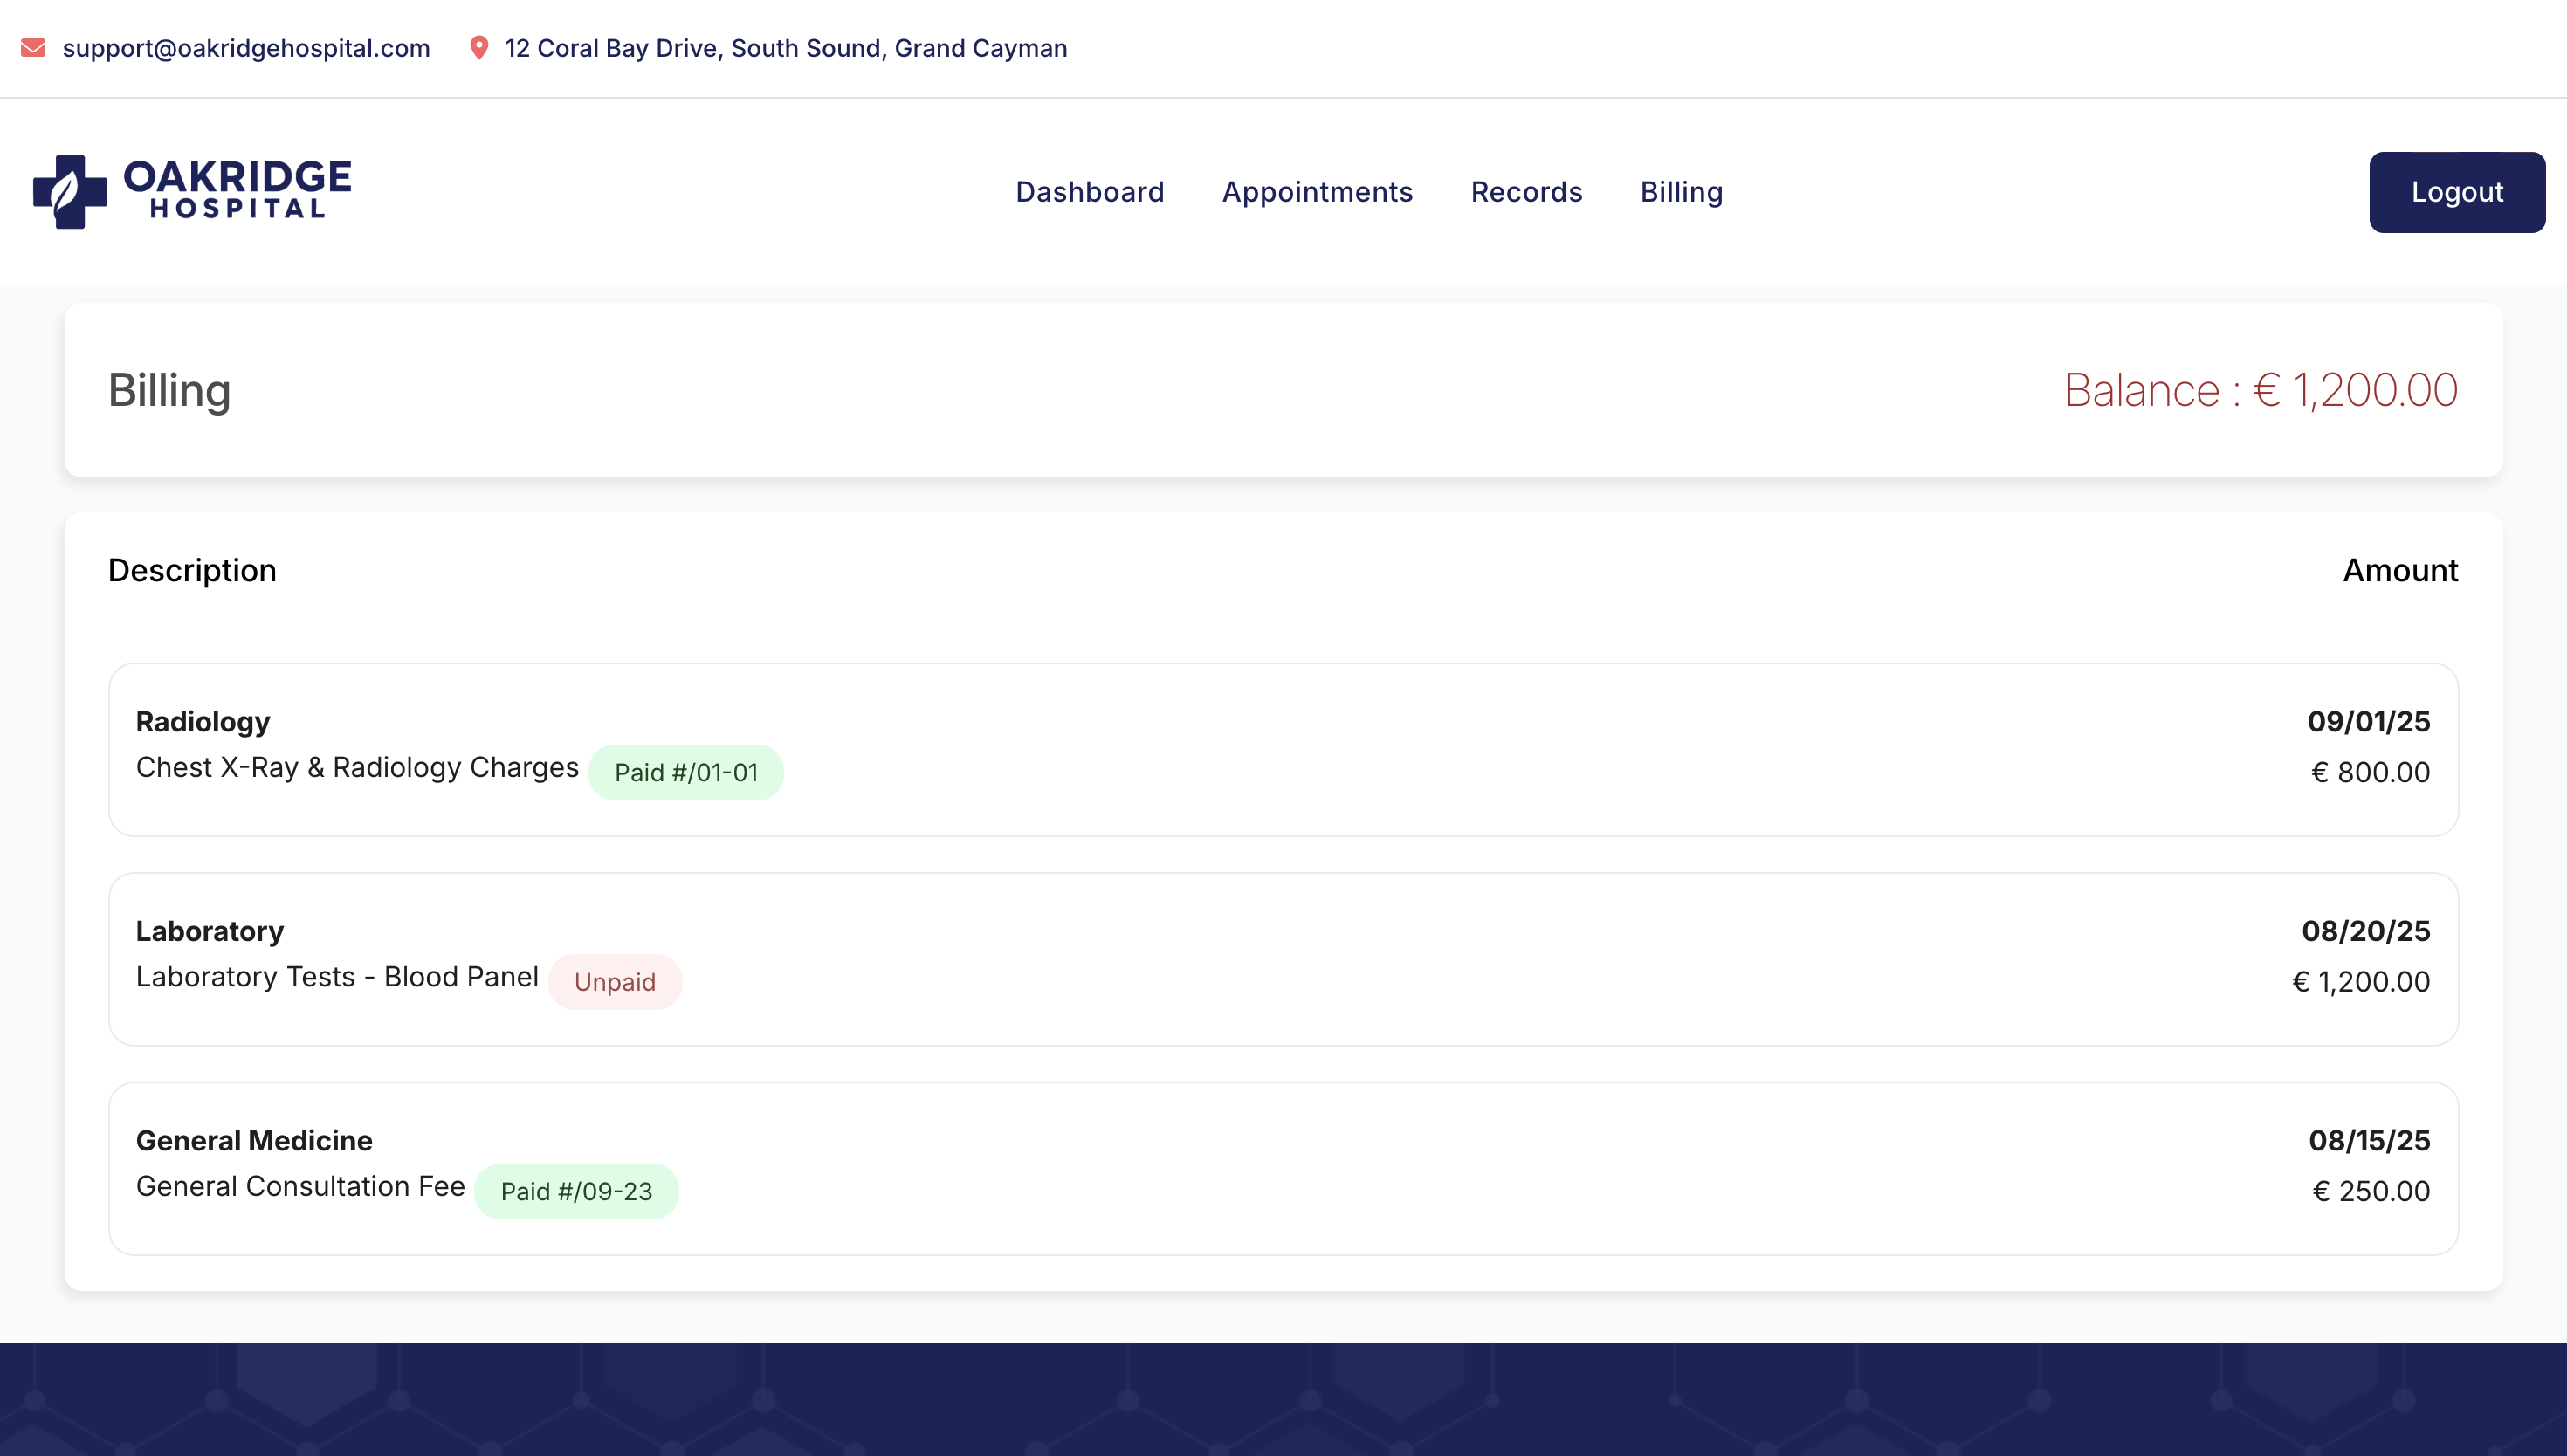The height and width of the screenshot is (1456, 2567).
Task: Click the 08/20/25 date
Action: click(x=2365, y=931)
